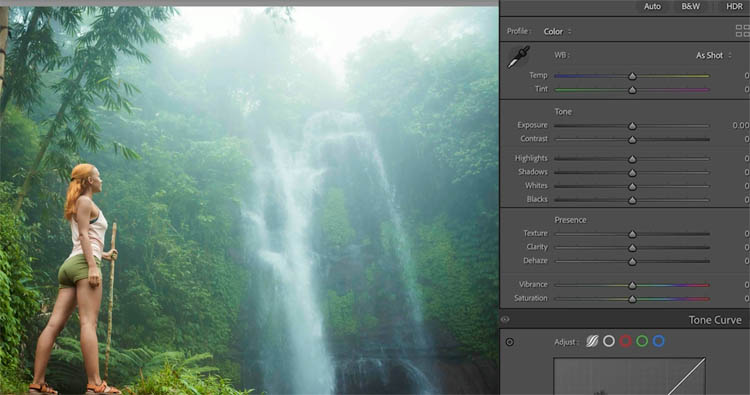The width and height of the screenshot is (750, 395).
Task: Toggle Tone Curve panel visibility eye
Action: point(505,319)
